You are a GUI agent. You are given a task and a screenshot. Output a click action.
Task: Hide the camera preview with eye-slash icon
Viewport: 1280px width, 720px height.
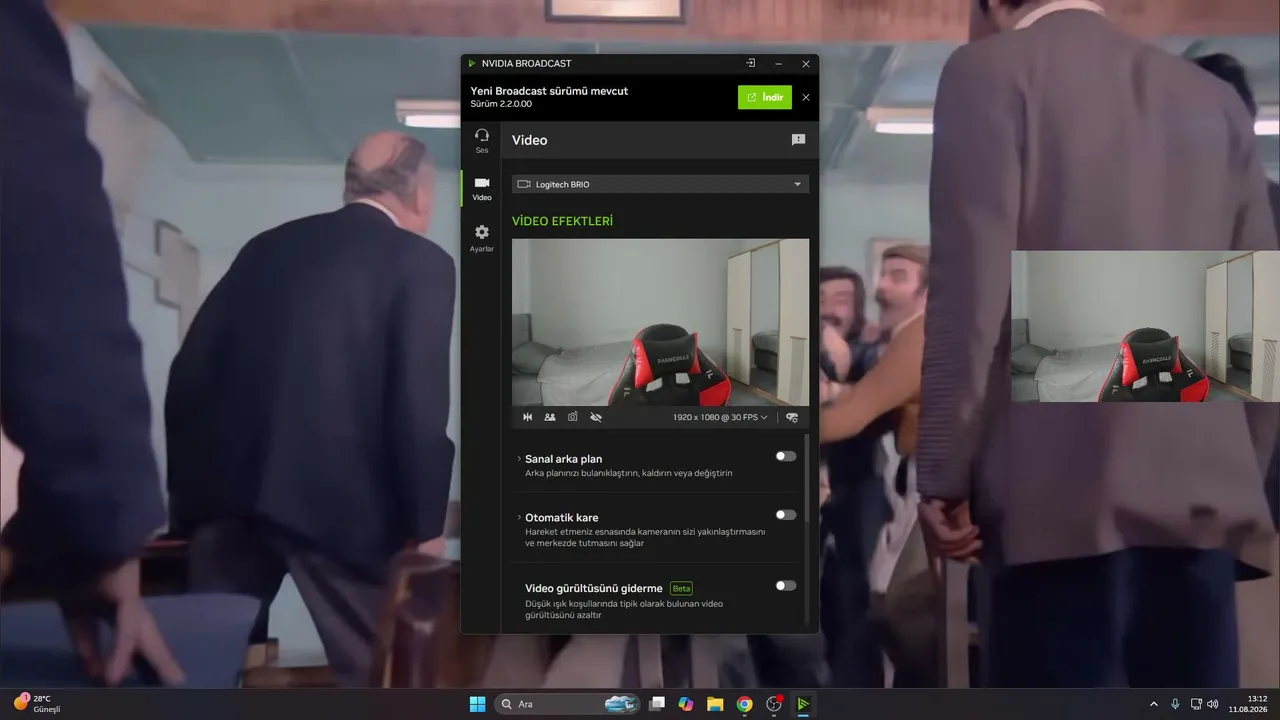click(596, 417)
